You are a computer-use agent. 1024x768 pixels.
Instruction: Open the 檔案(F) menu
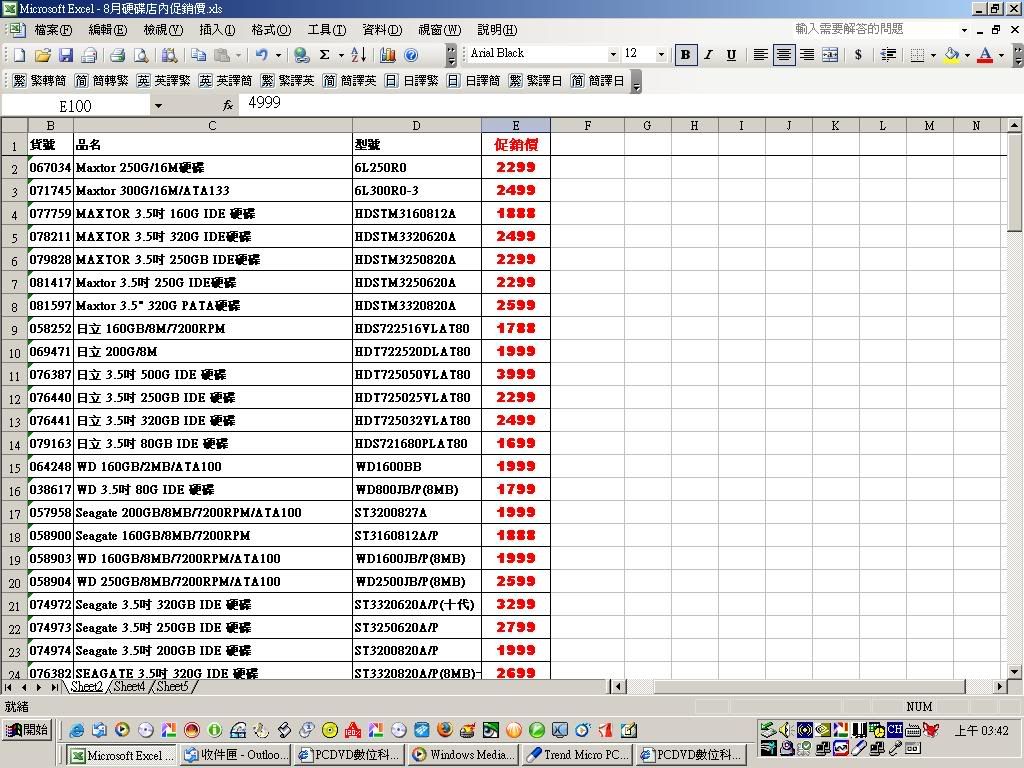(53, 30)
